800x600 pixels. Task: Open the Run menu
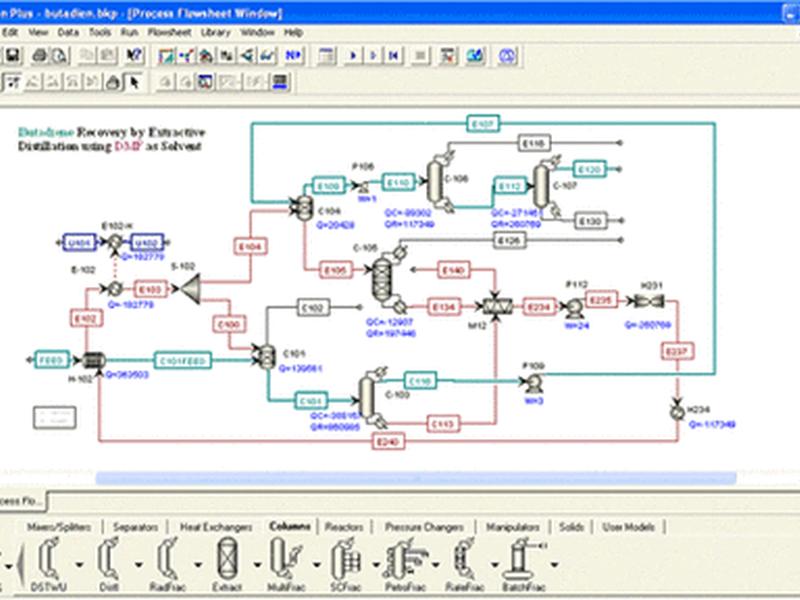pyautogui.click(x=130, y=32)
